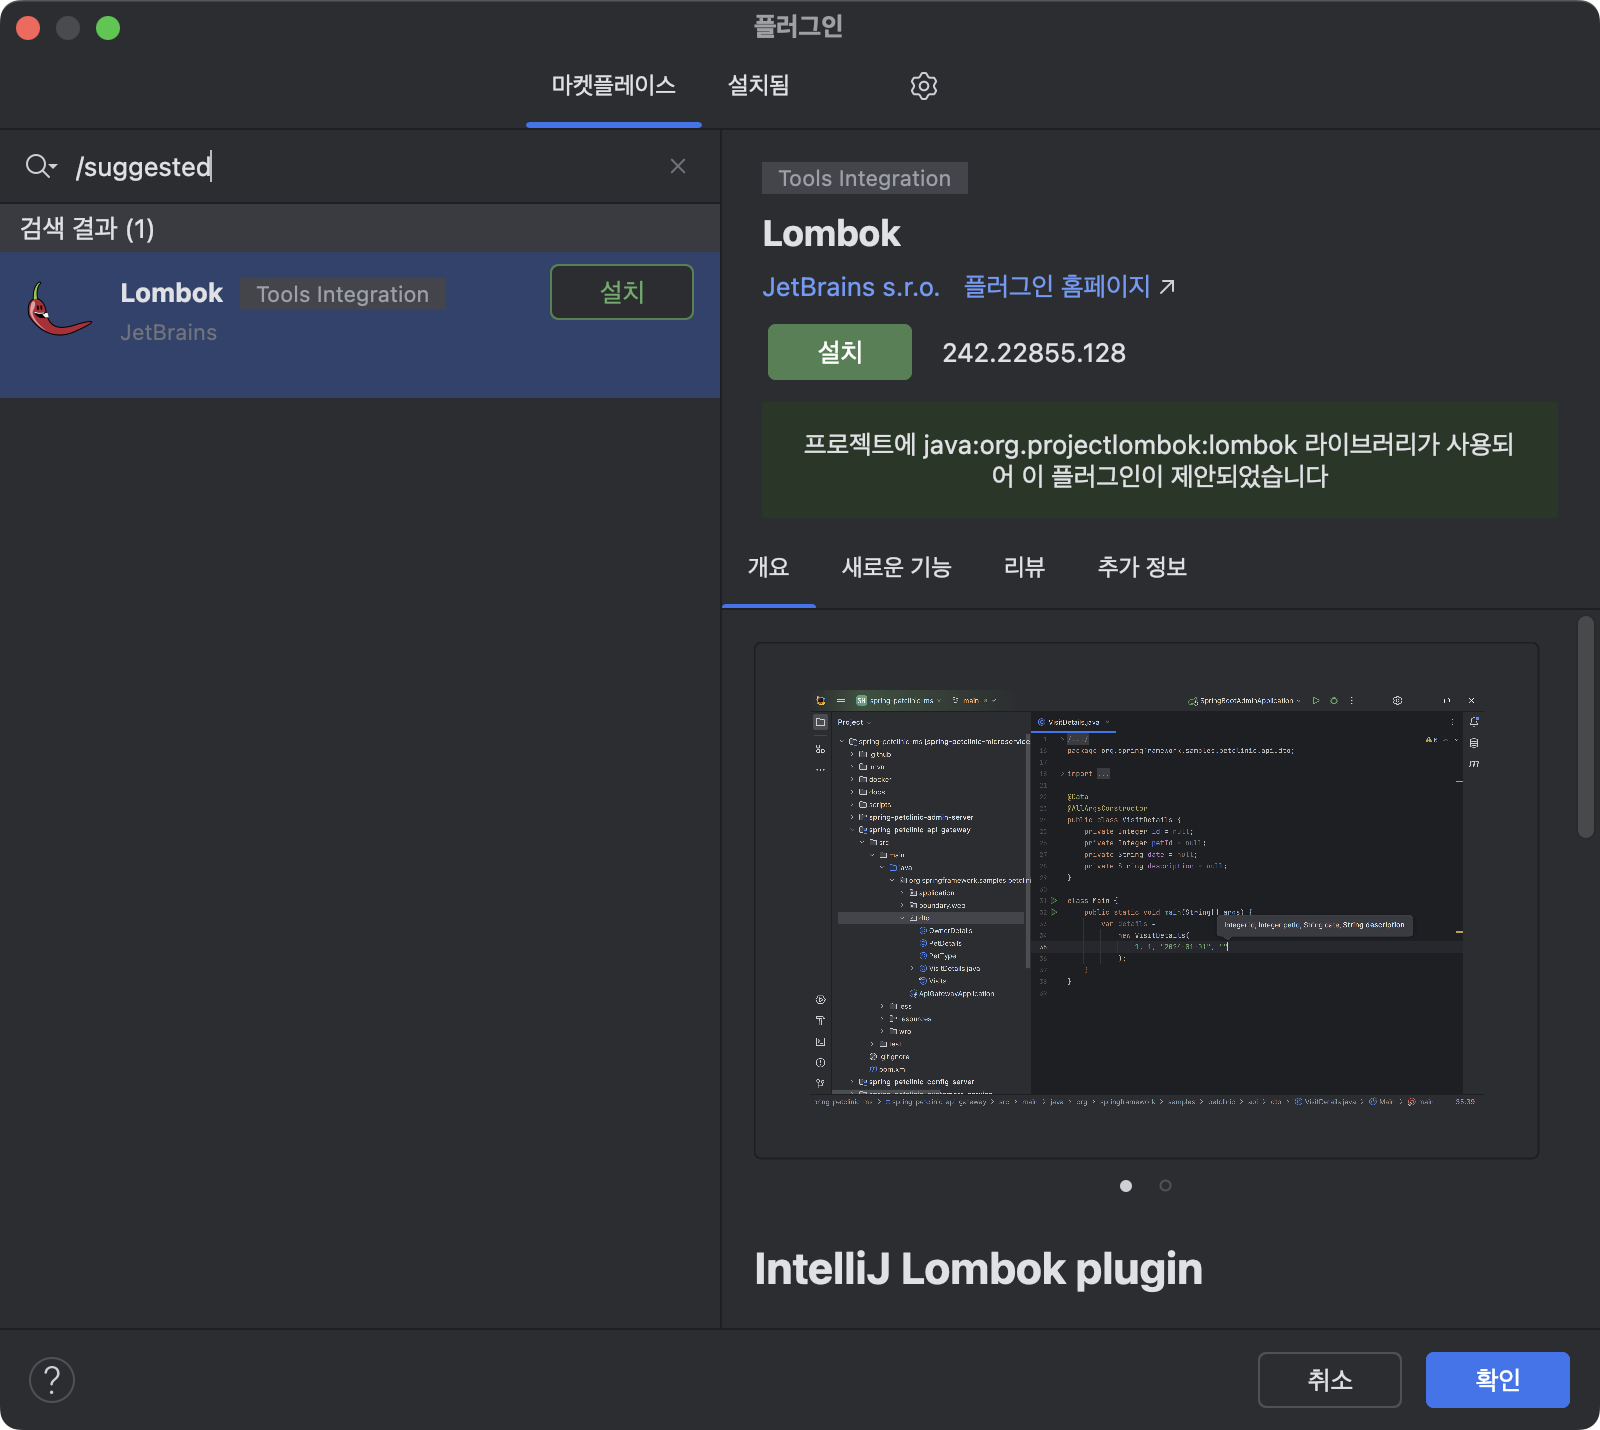Open the 플러그인 홈페이지 link
This screenshot has width=1600, height=1430.
click(1057, 287)
